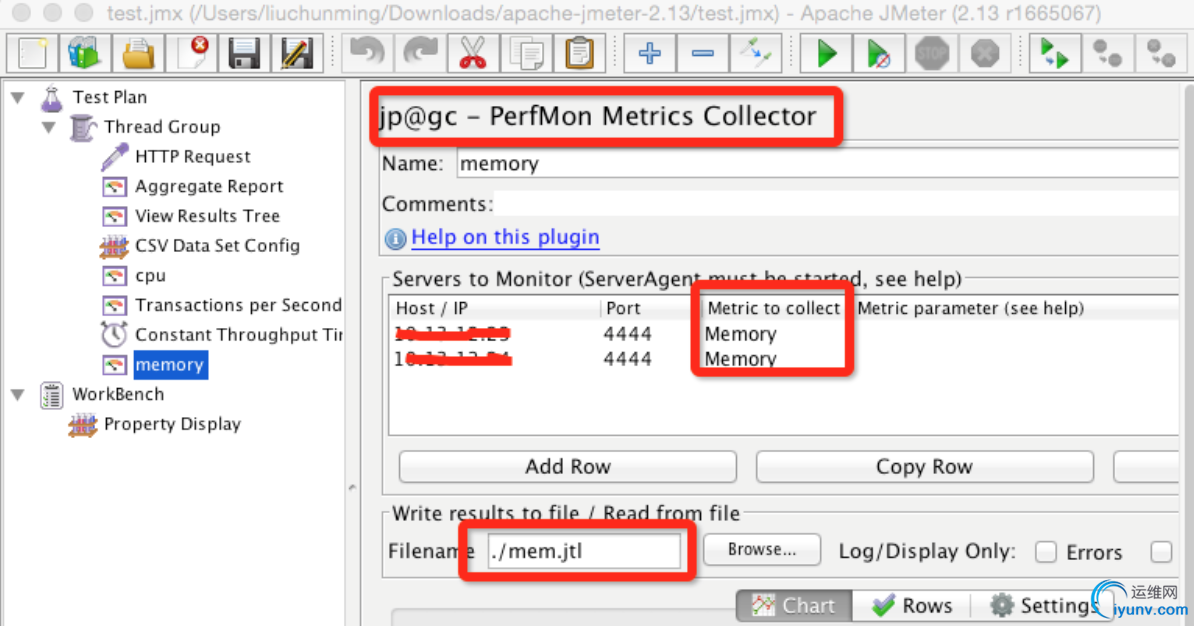
Task: Click the Remote Shutdown All icon
Action: (x=1161, y=53)
